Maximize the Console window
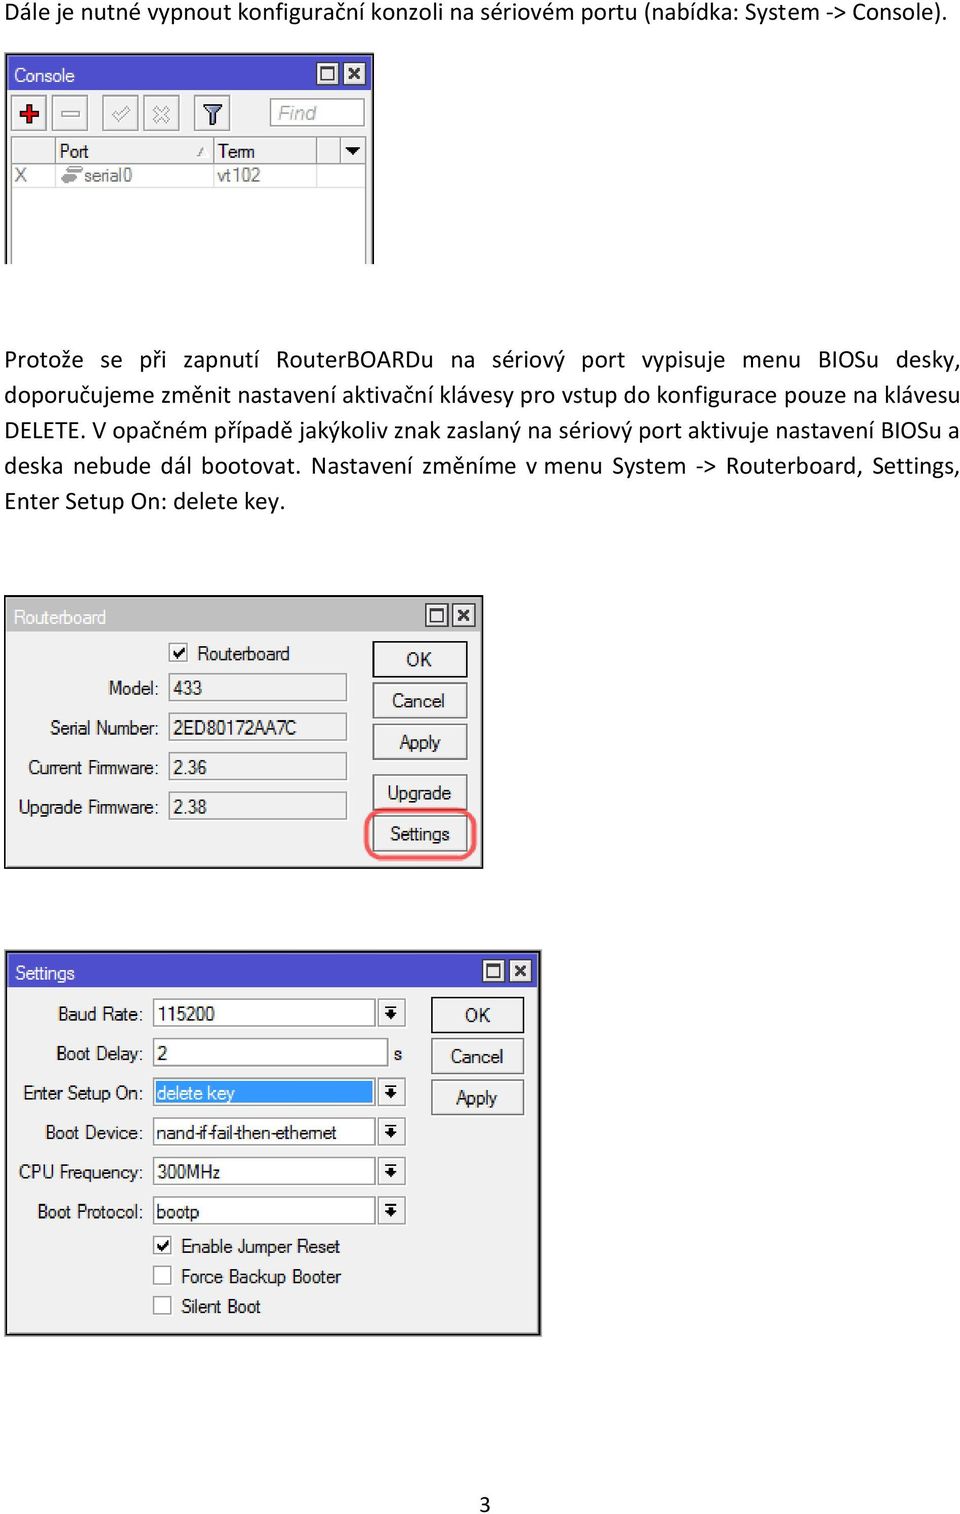The height and width of the screenshot is (1514, 960). point(327,74)
